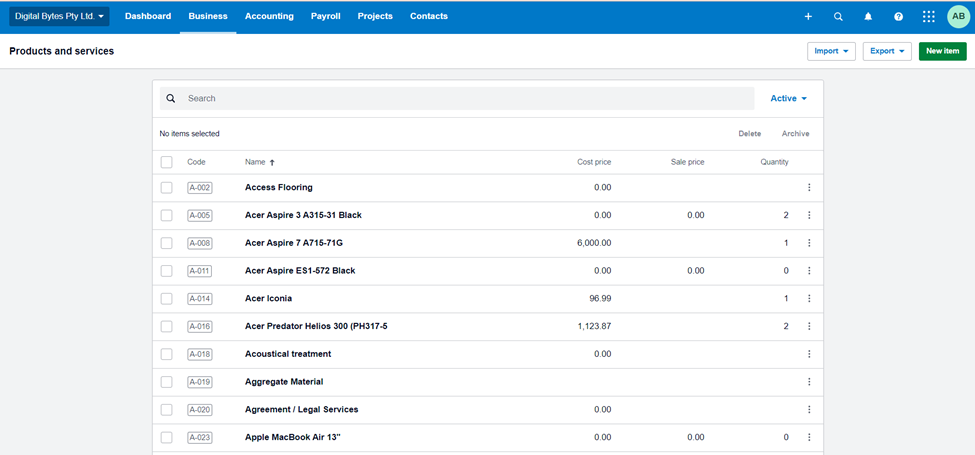Viewport: 975px width, 455px height.
Task: Open the Payroll menu
Action: point(326,16)
